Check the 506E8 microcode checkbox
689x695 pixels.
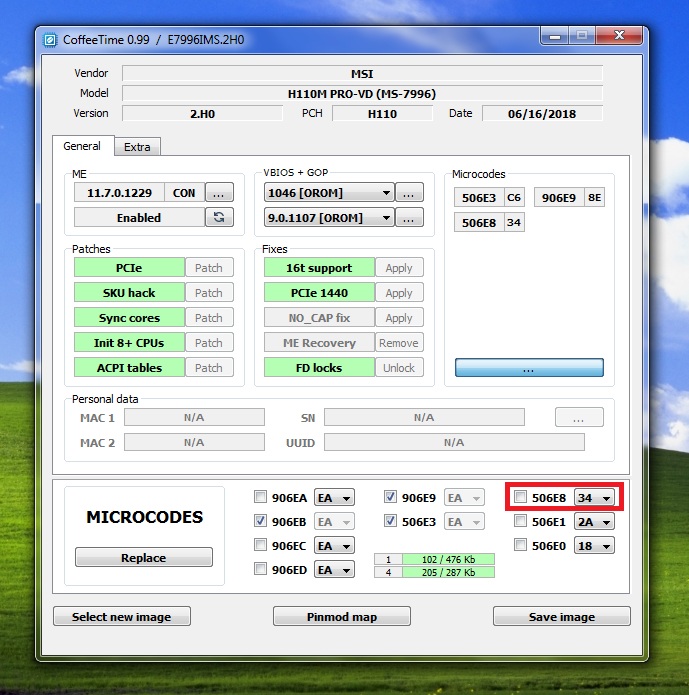coord(520,497)
